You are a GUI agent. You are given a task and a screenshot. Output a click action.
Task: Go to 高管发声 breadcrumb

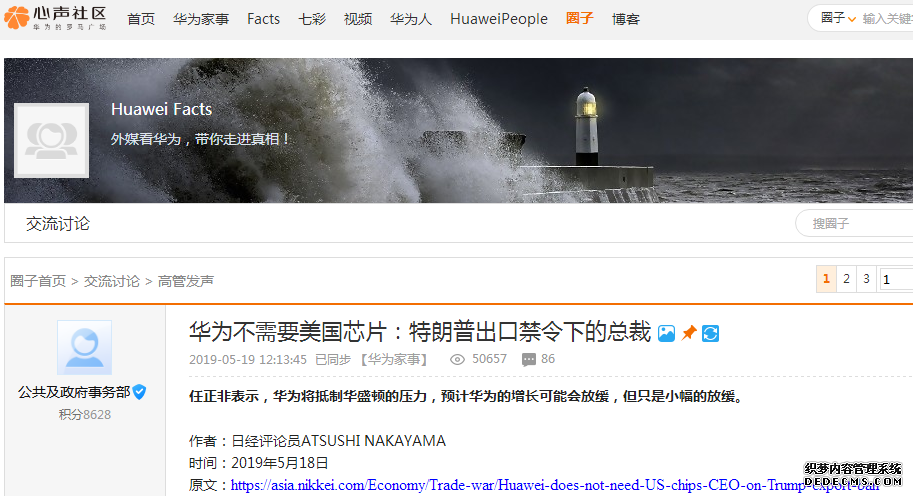point(186,281)
